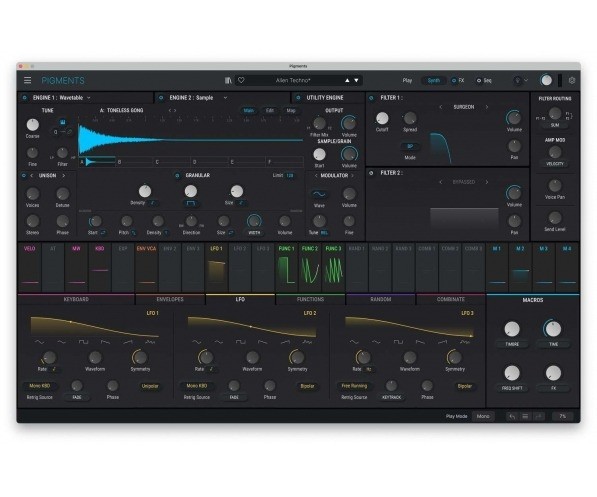Select the FUNC 2 modulation source
This screenshot has height=497, width=597.
[x=310, y=267]
